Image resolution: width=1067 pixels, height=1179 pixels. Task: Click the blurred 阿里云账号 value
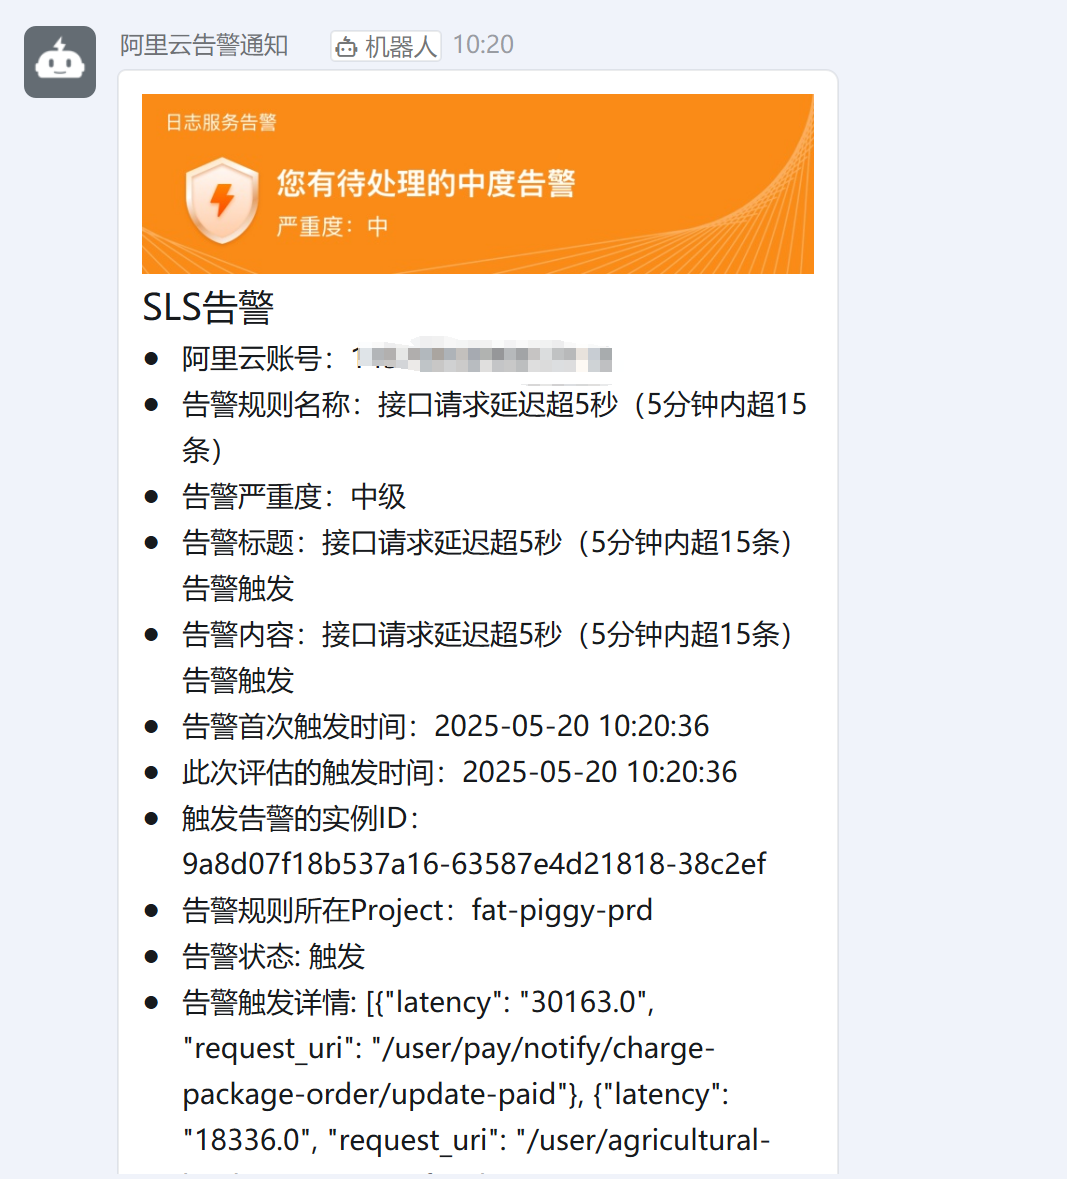click(x=482, y=358)
